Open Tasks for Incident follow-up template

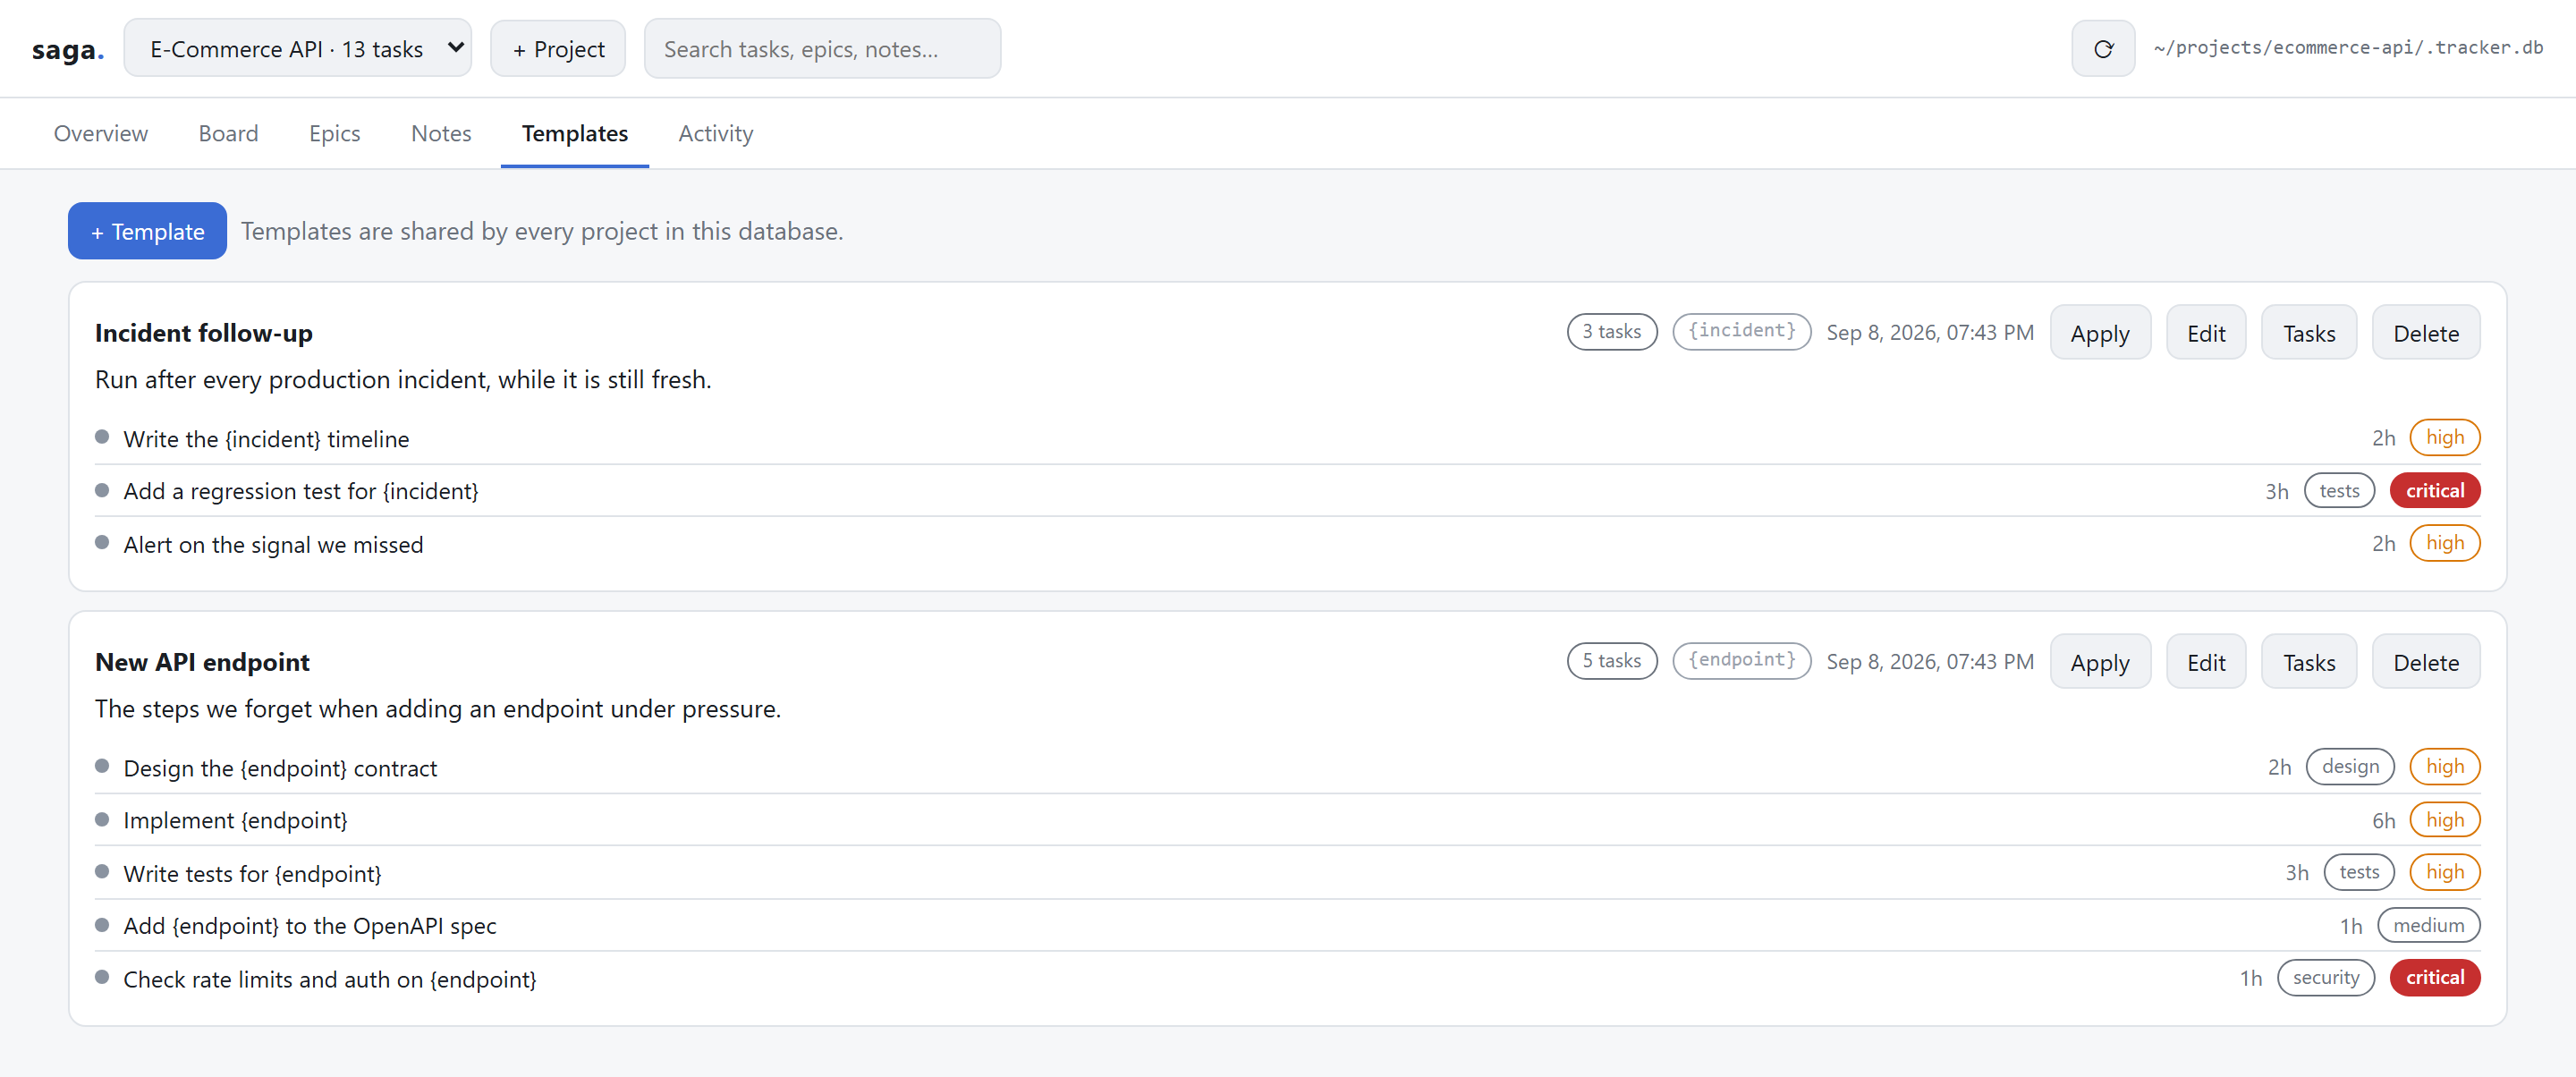[x=2309, y=333]
